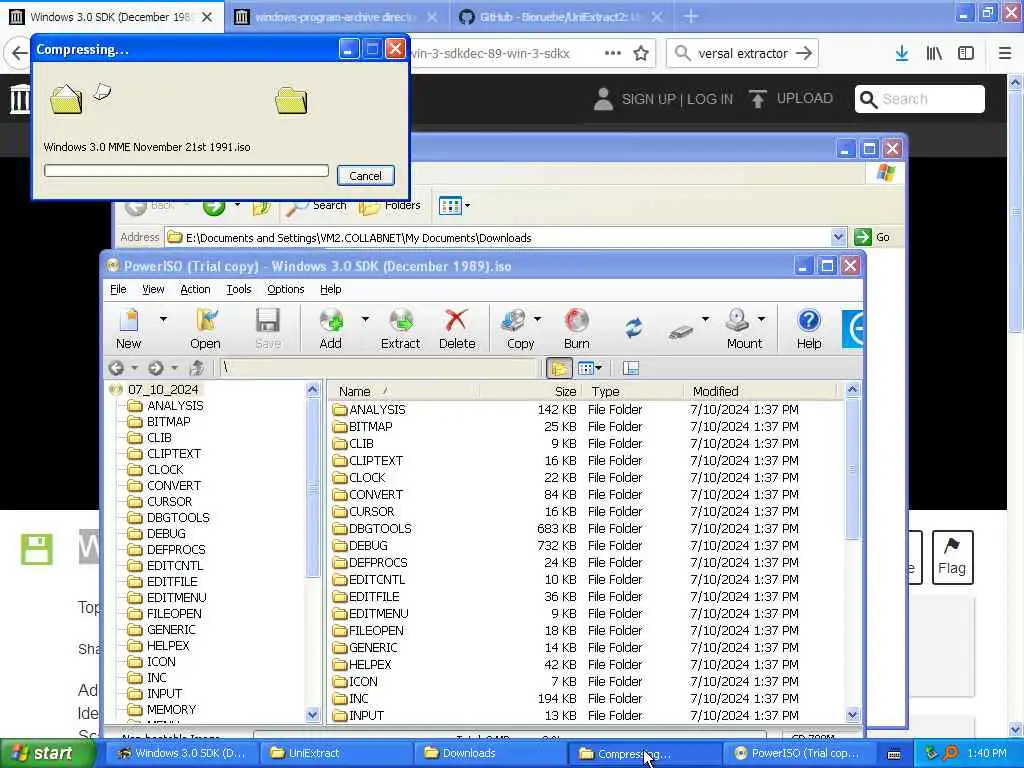Screen dimensions: 1024x768
Task: Click the properties pane icon in PowerISO
Action: coord(631,368)
